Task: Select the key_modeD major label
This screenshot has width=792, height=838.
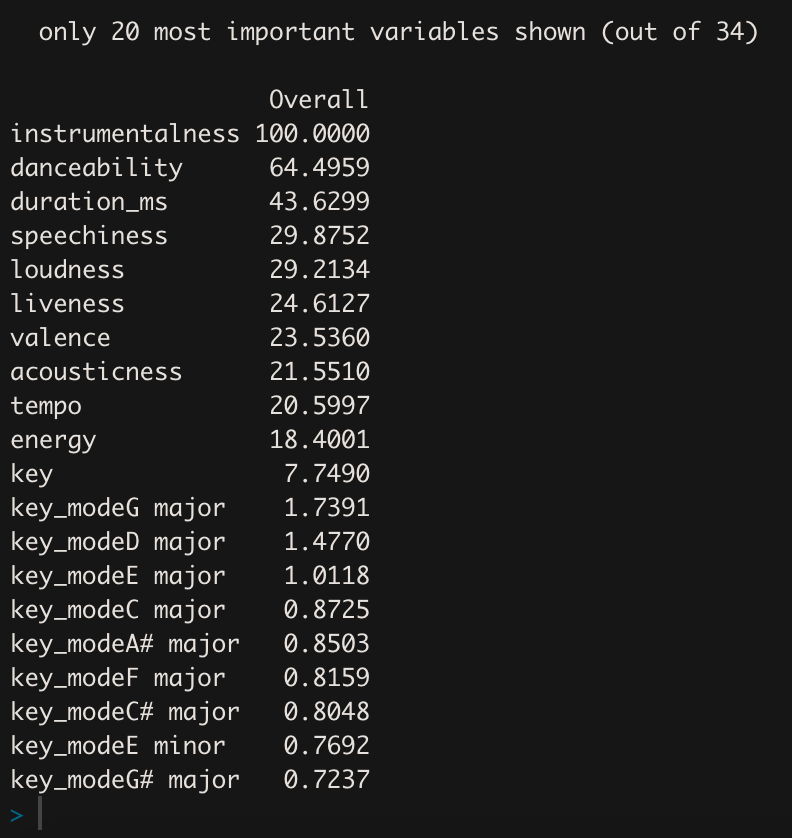Action: point(118,542)
